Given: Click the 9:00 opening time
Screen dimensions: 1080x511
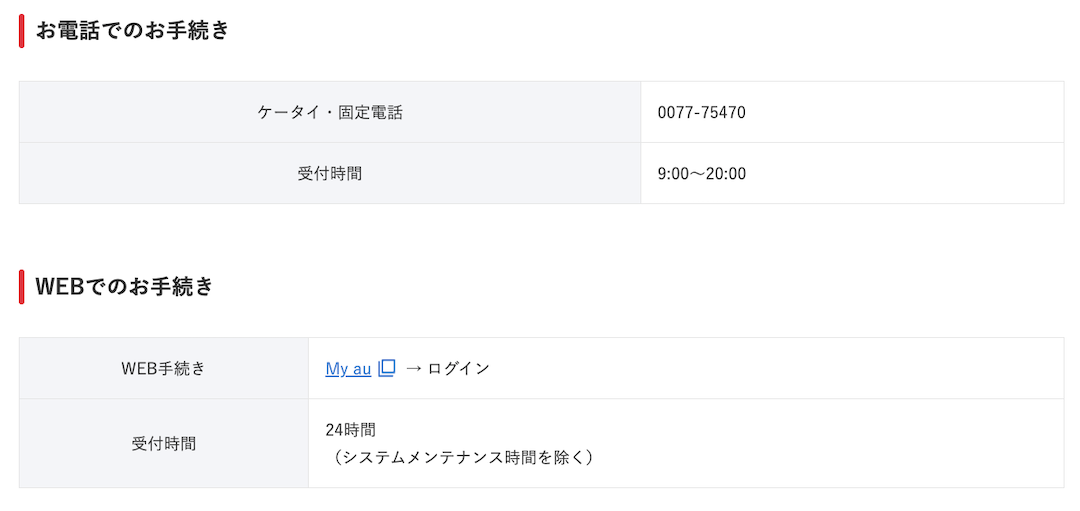Looking at the screenshot, I should 674,173.
